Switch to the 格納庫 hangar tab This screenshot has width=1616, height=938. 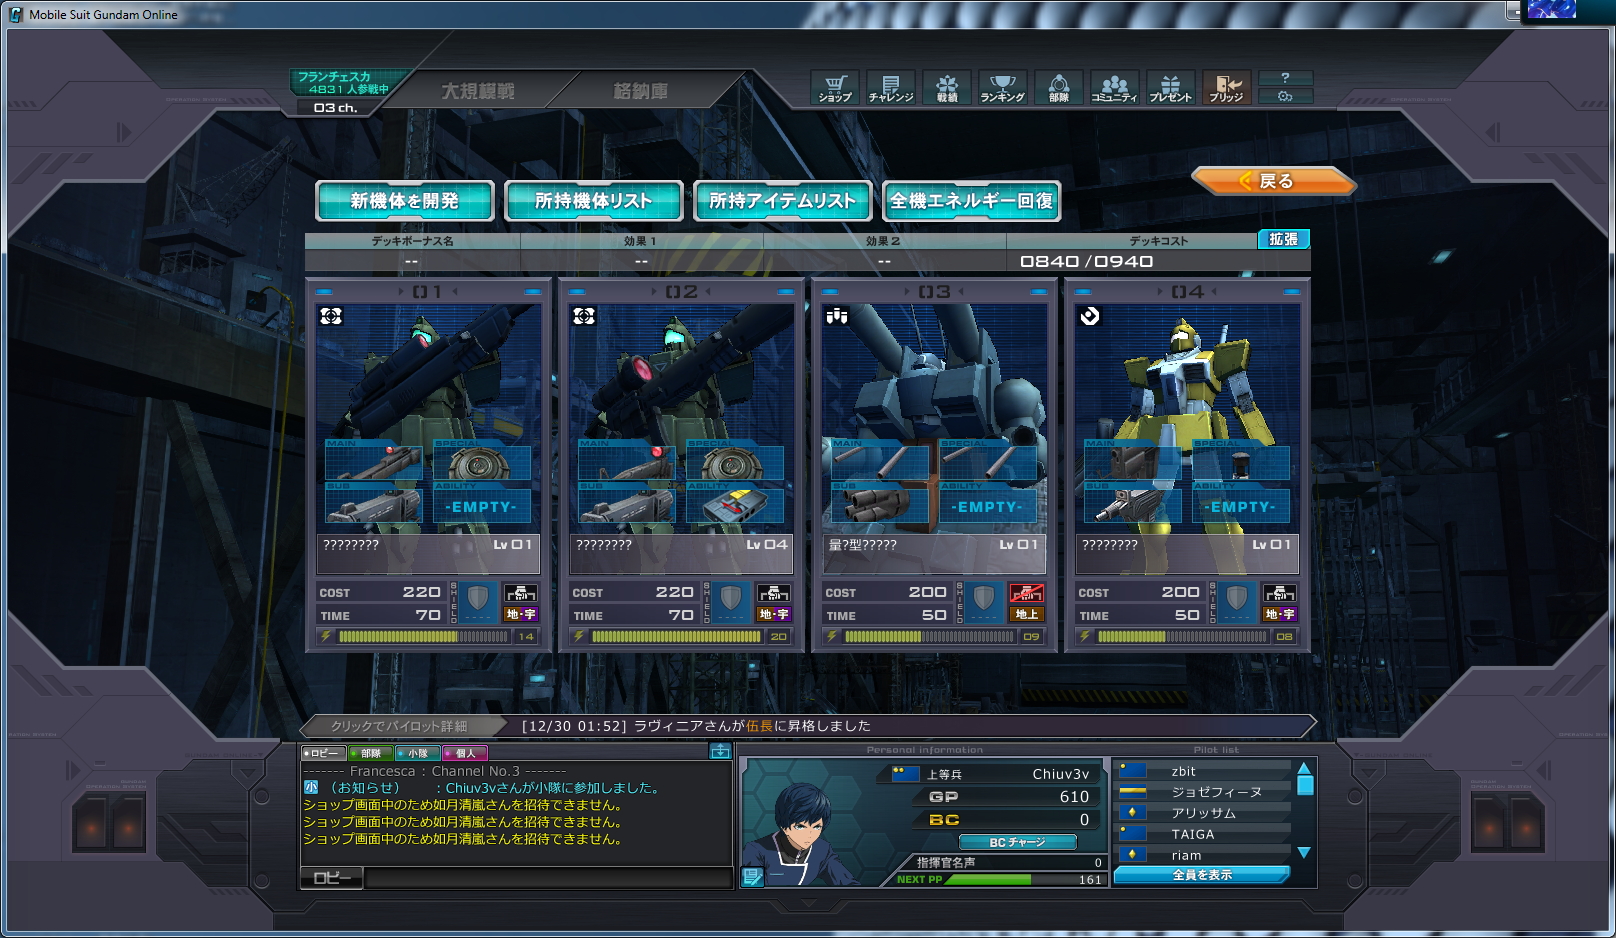[641, 91]
